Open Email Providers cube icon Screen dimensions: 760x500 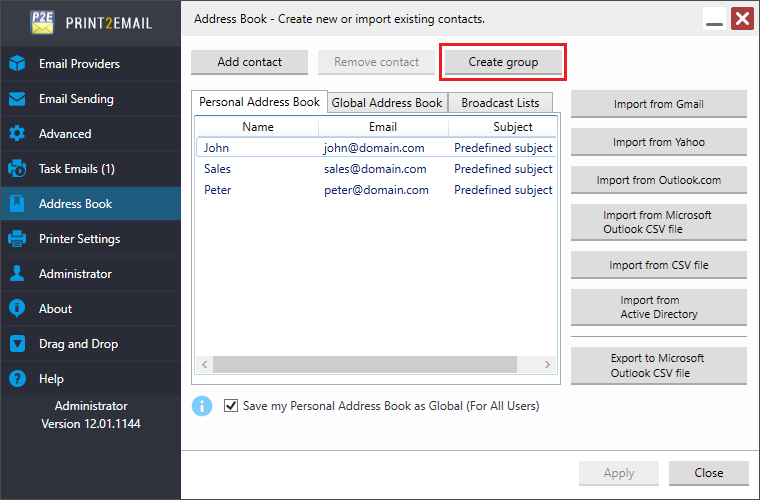click(x=17, y=63)
